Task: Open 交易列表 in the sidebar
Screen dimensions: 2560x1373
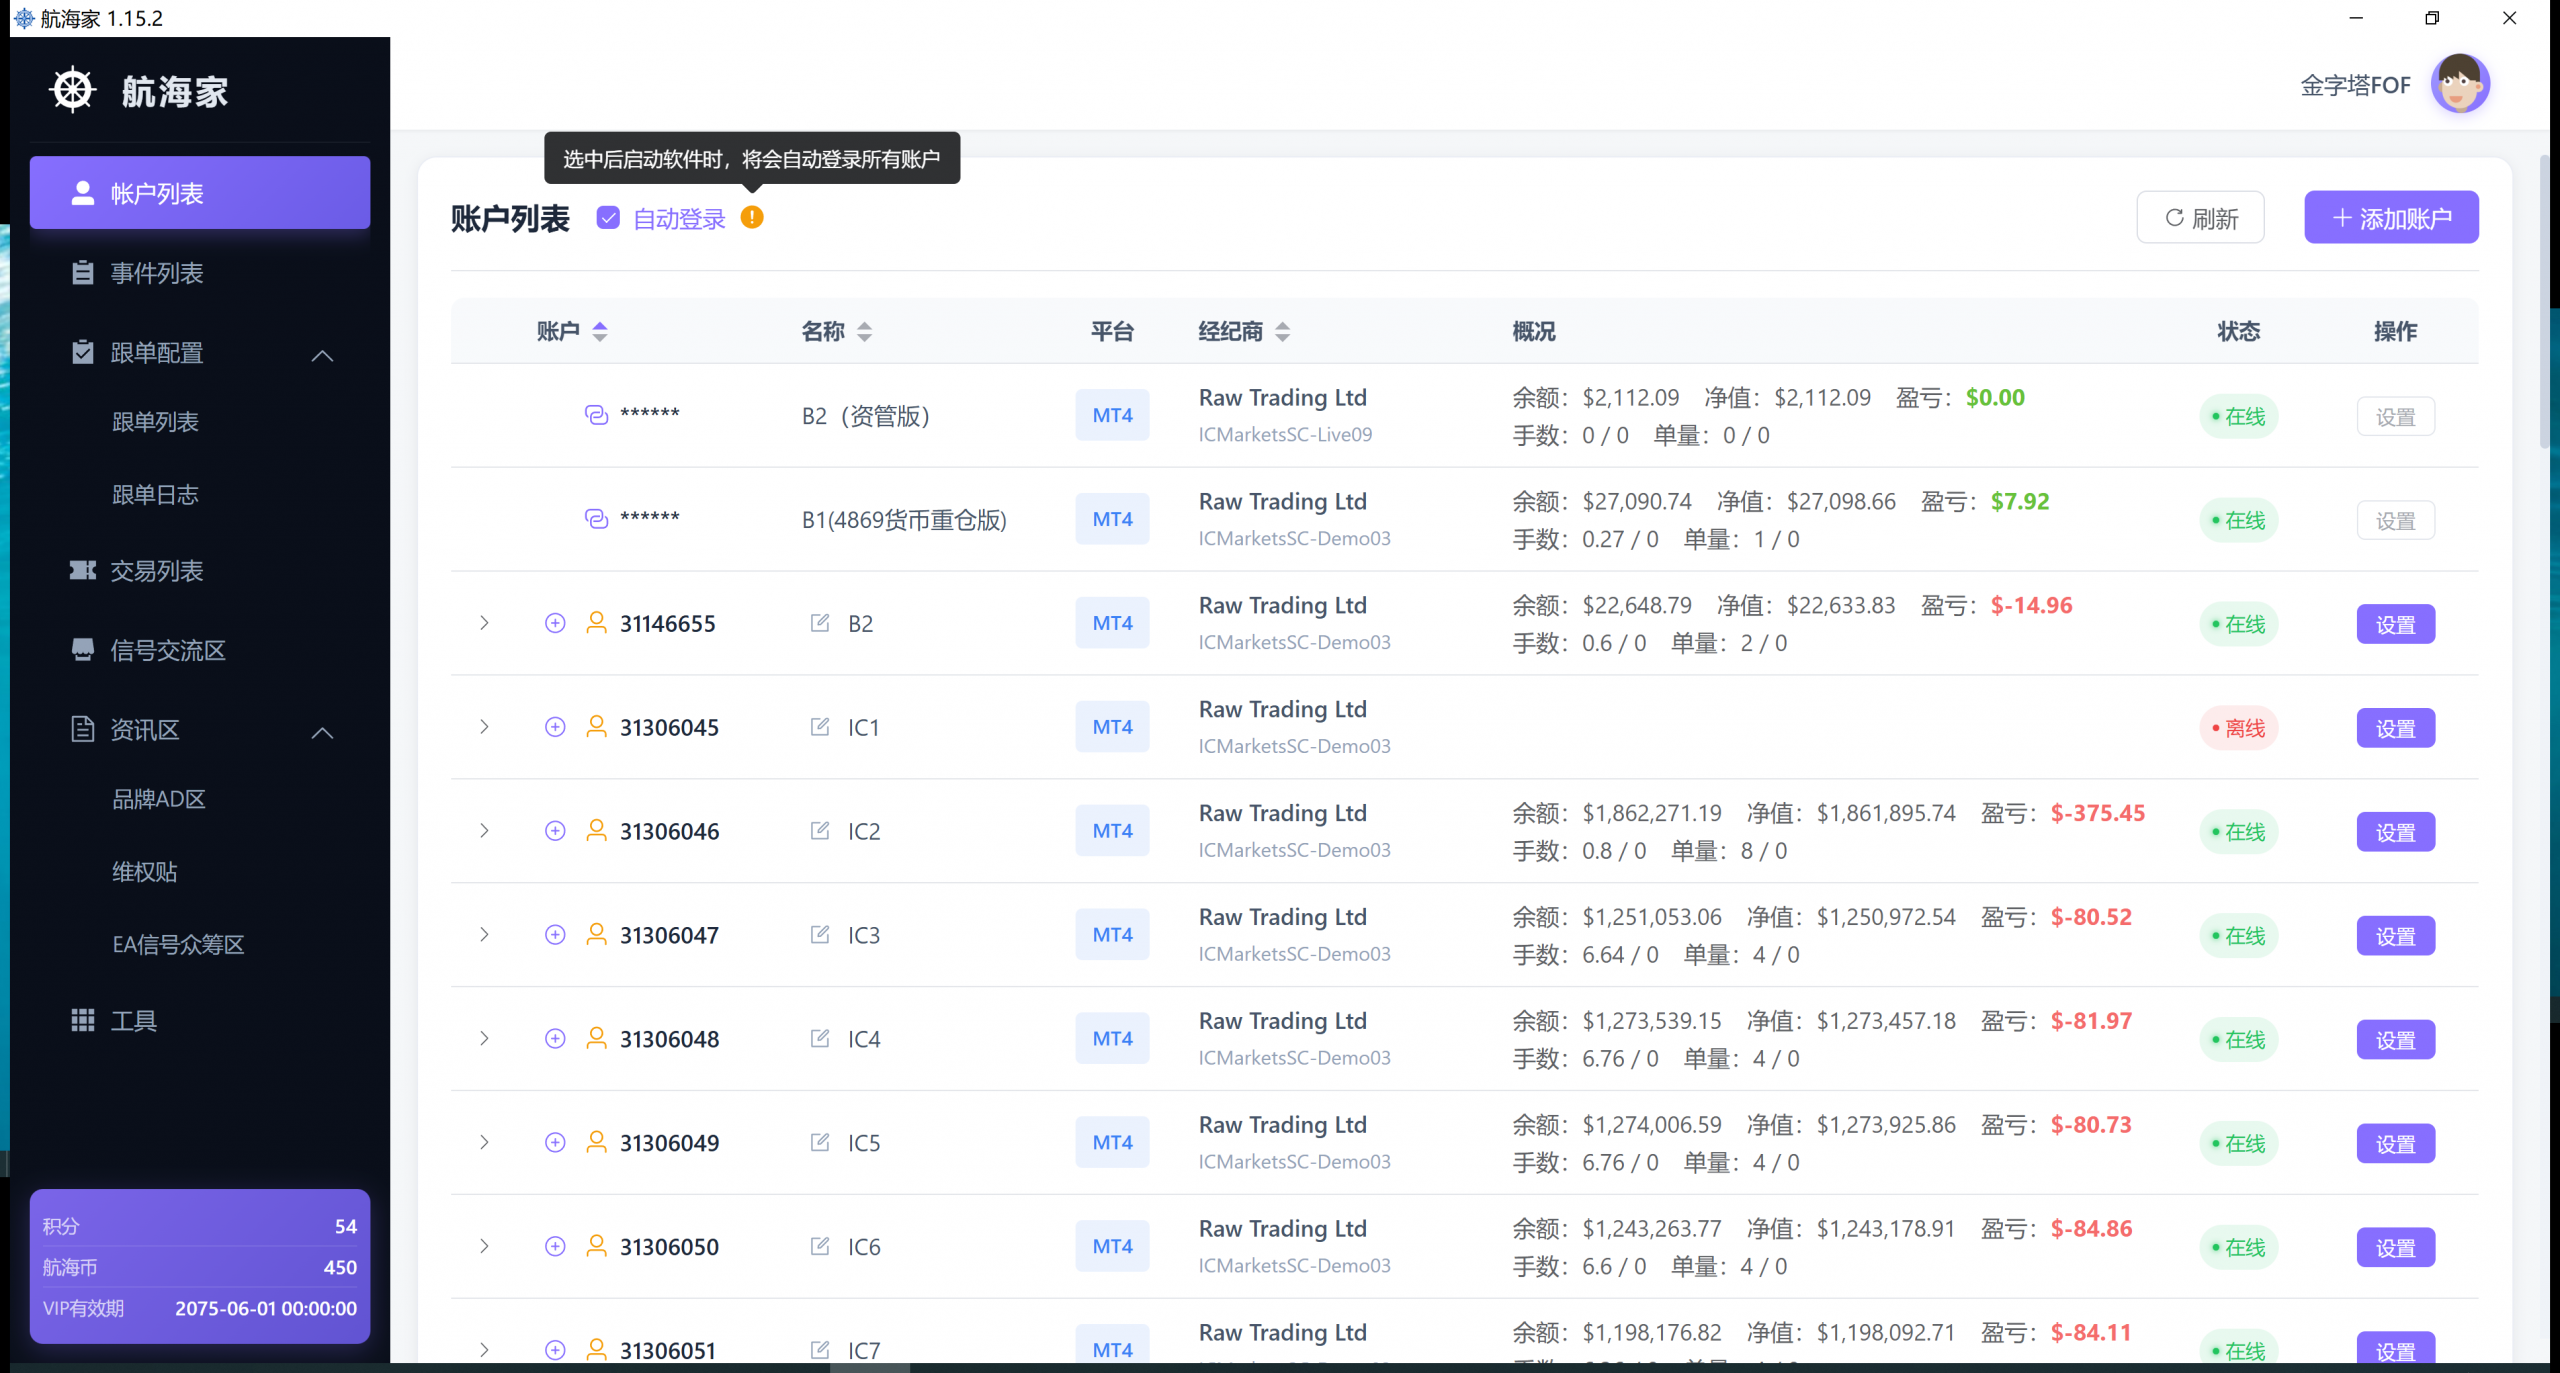Action: [157, 571]
